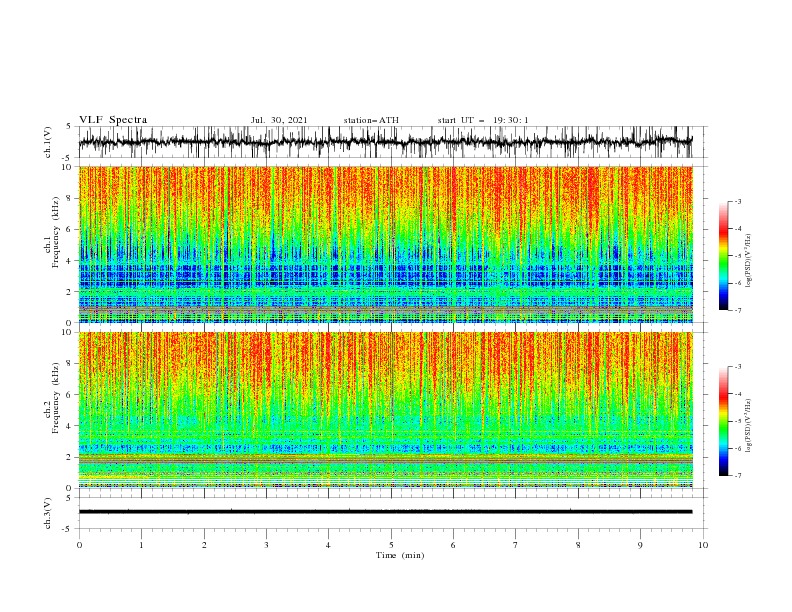The height and width of the screenshot is (612, 792).
Task: Click the '7' tick on time axis
Action: pyautogui.click(x=516, y=545)
